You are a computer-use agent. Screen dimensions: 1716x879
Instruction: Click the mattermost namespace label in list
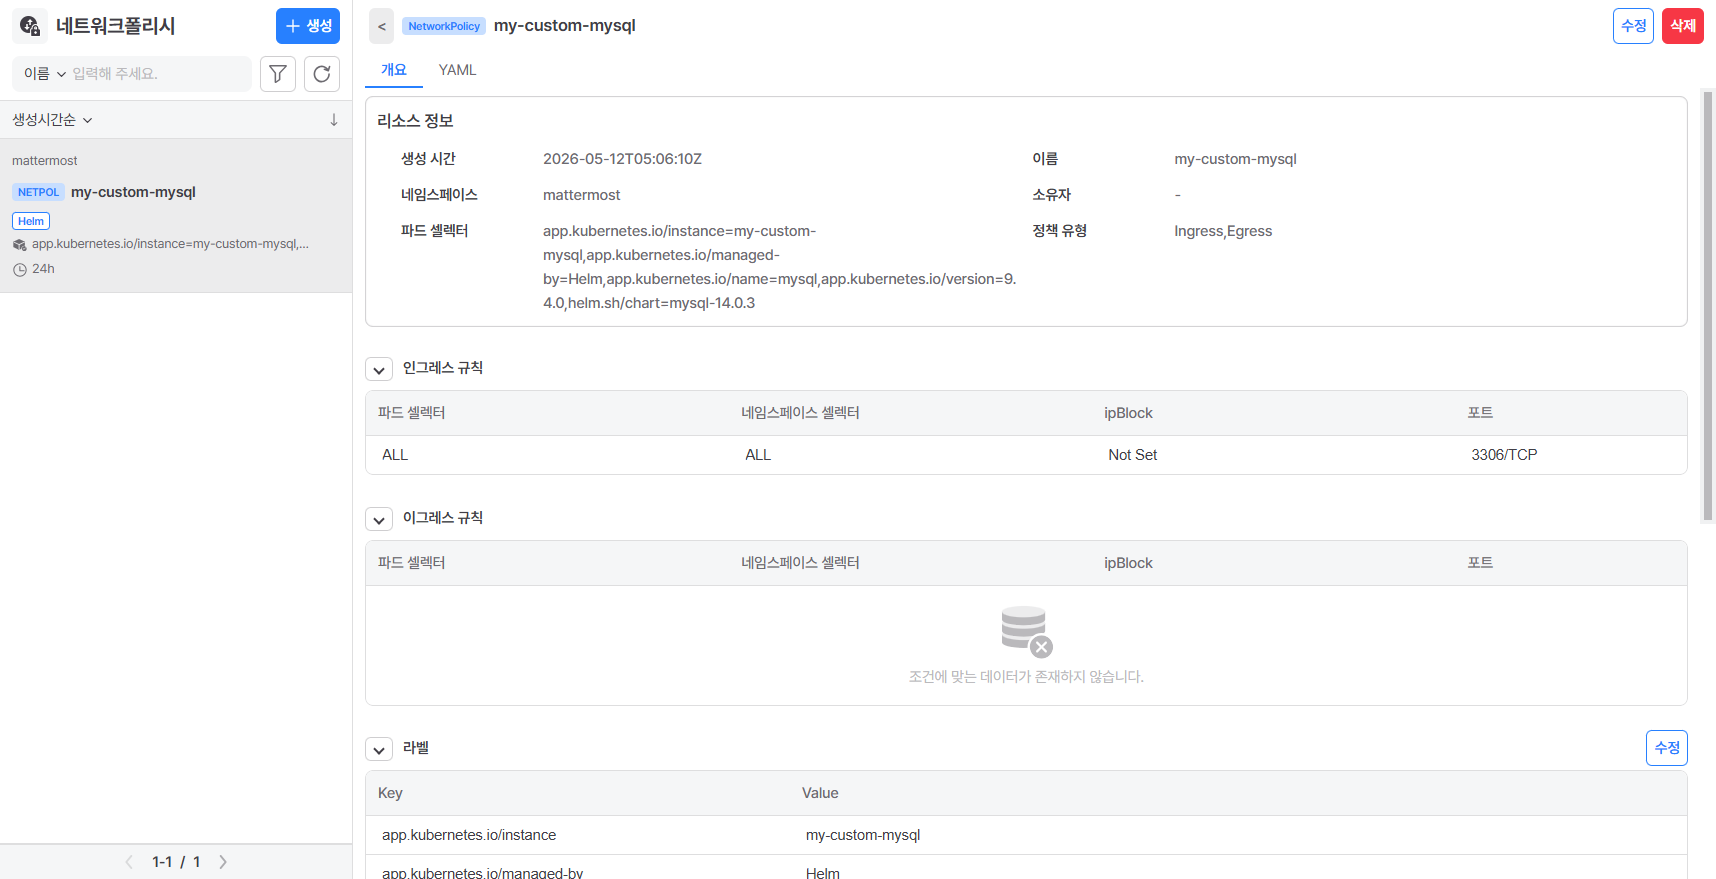coord(45,161)
